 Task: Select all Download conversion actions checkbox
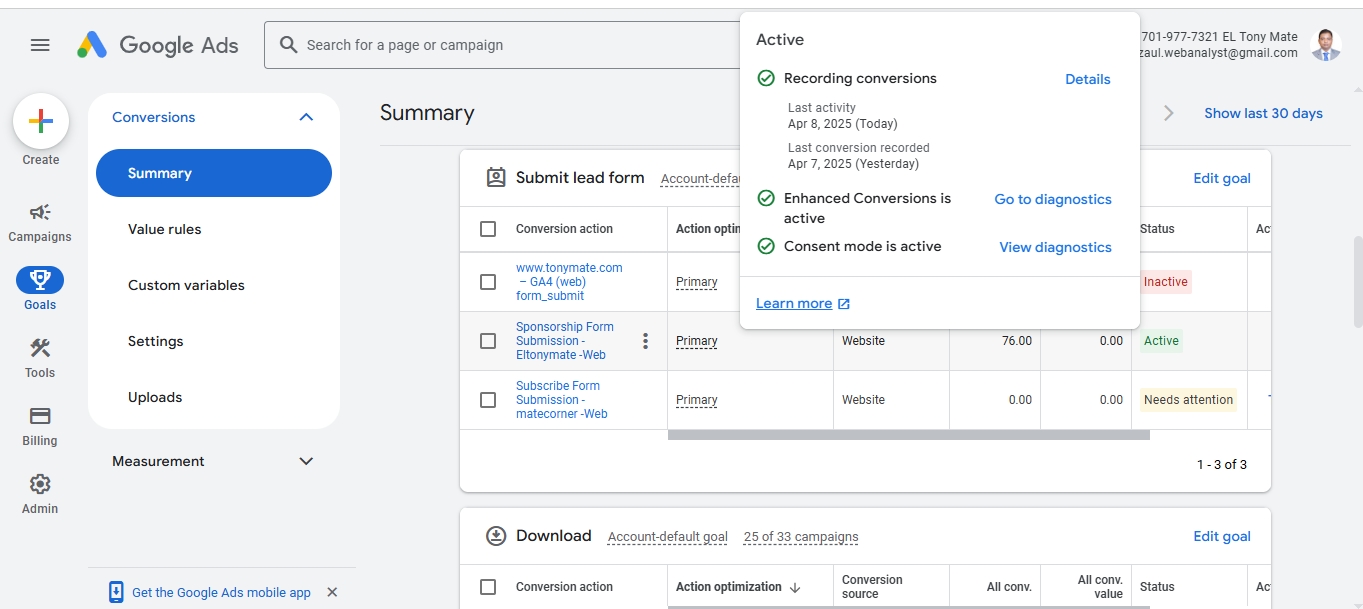pyautogui.click(x=488, y=587)
